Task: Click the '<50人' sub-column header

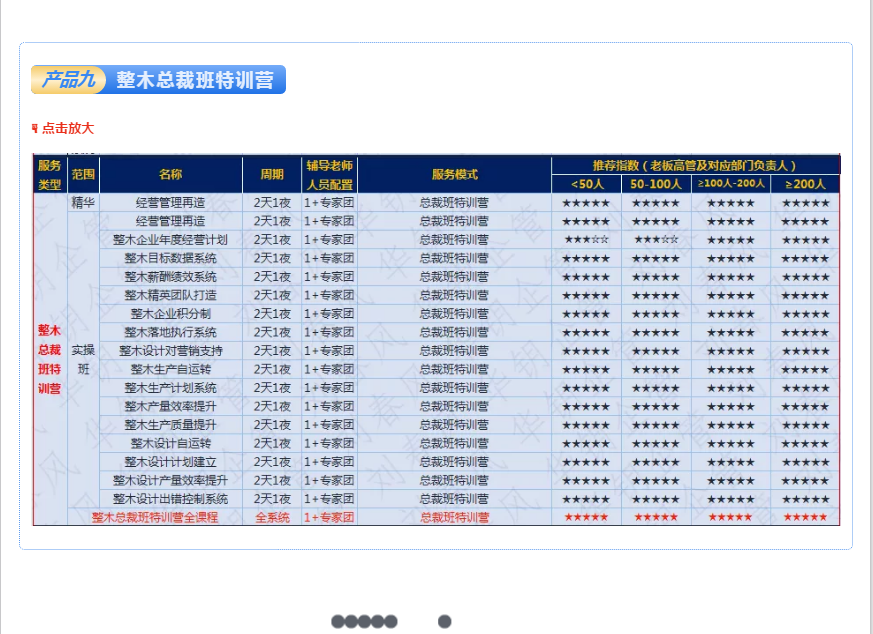Action: click(x=586, y=184)
